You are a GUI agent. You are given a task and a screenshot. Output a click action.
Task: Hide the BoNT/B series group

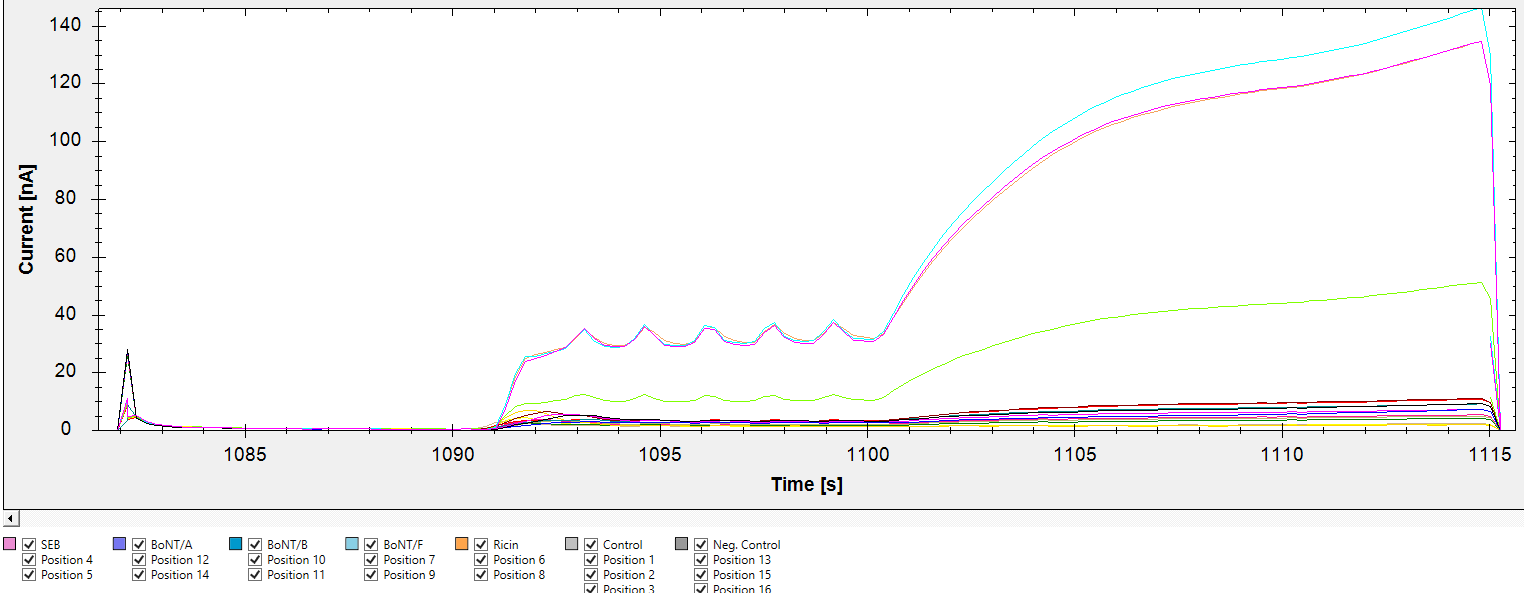(x=255, y=545)
